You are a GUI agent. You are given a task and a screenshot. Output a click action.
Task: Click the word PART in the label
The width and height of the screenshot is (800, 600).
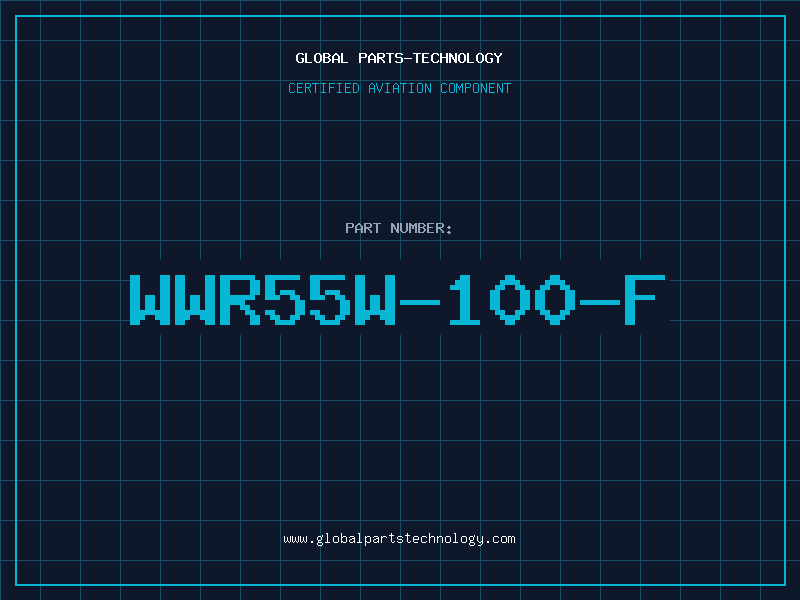(x=363, y=228)
